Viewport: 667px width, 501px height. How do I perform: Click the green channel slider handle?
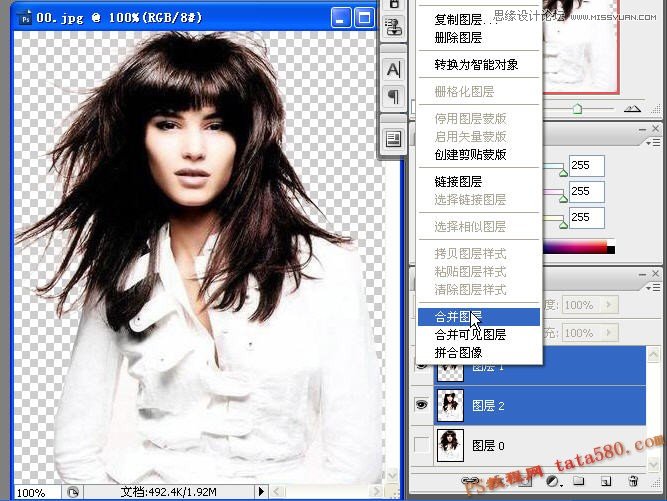[x=563, y=198]
